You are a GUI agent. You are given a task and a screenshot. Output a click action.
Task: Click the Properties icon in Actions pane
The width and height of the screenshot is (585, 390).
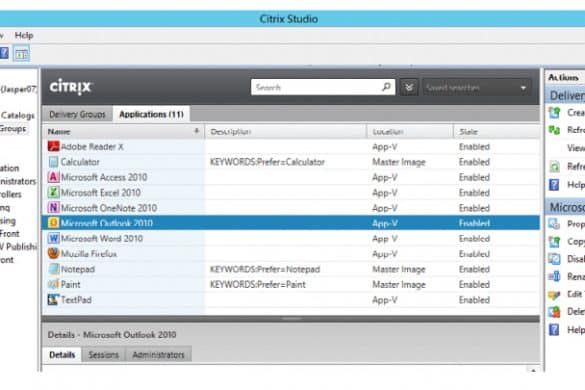click(554, 224)
